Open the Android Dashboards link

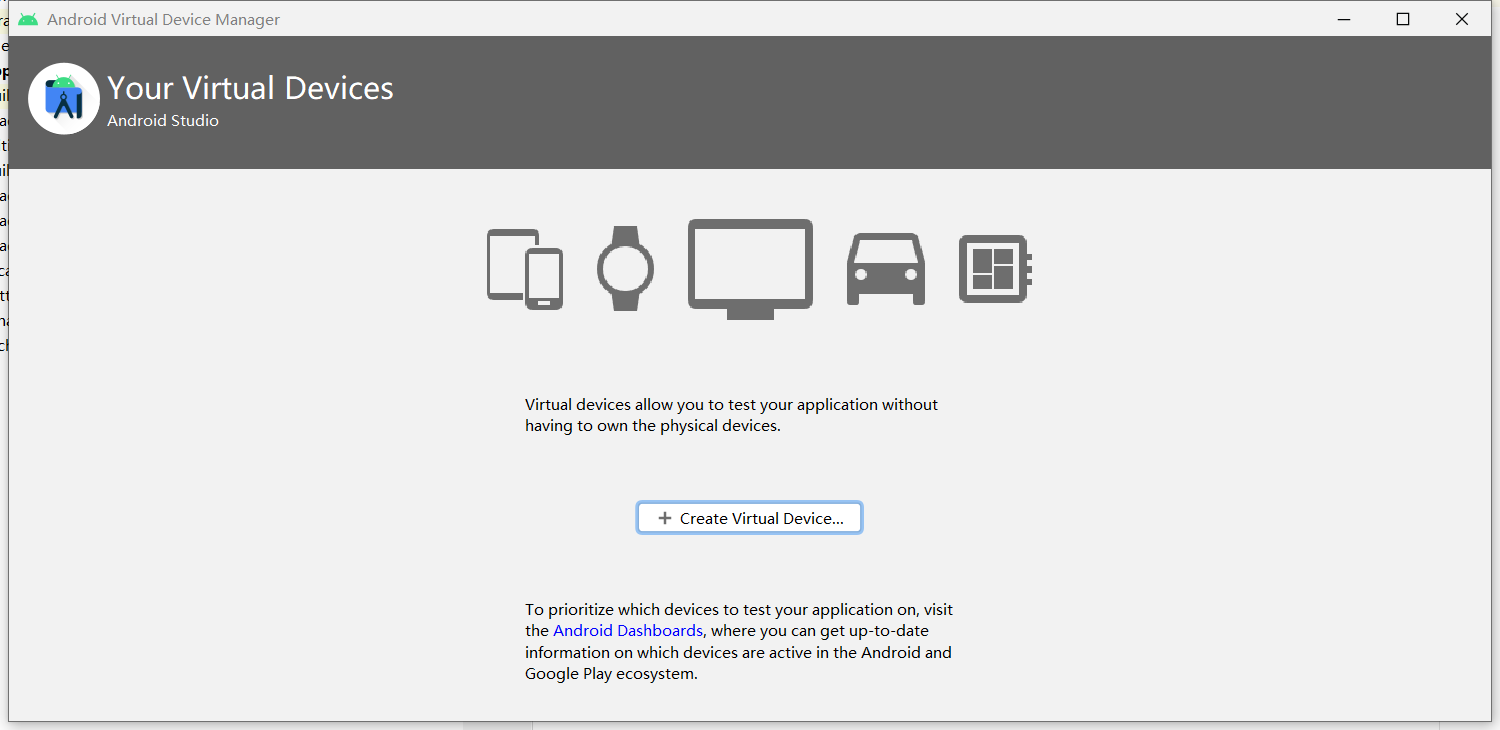[627, 631]
